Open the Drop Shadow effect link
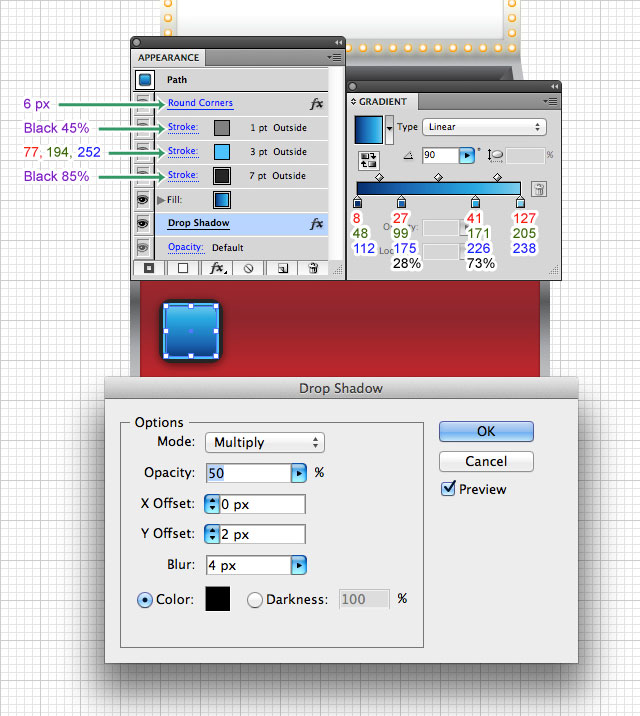This screenshot has width=640, height=716. (199, 223)
